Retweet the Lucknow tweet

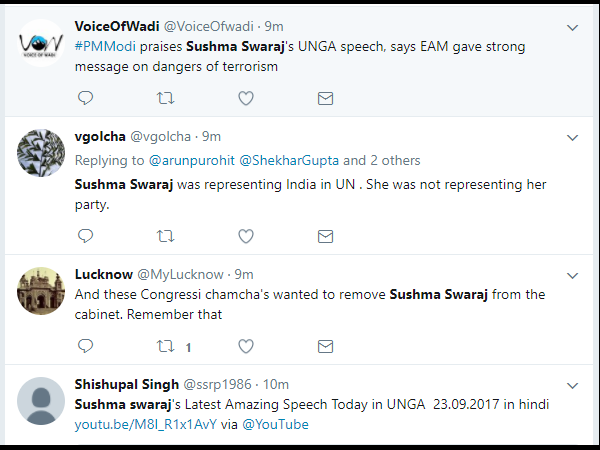[x=166, y=347]
